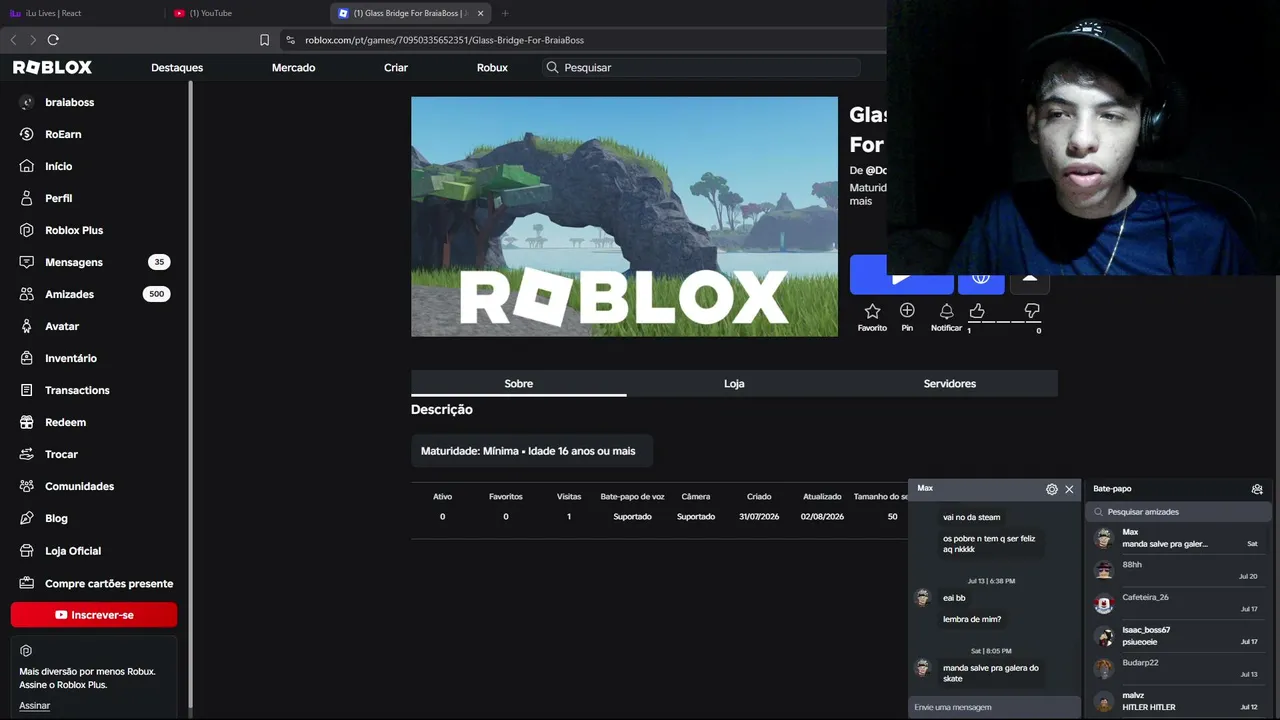Open the malvz conversation

pos(1179,701)
